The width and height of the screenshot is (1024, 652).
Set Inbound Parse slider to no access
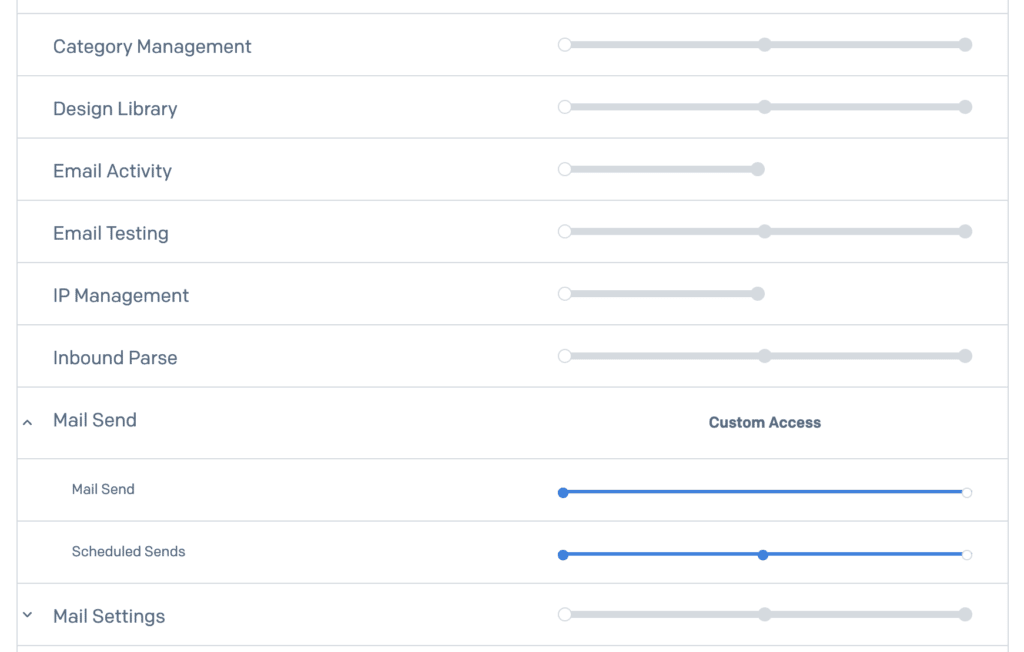565,356
